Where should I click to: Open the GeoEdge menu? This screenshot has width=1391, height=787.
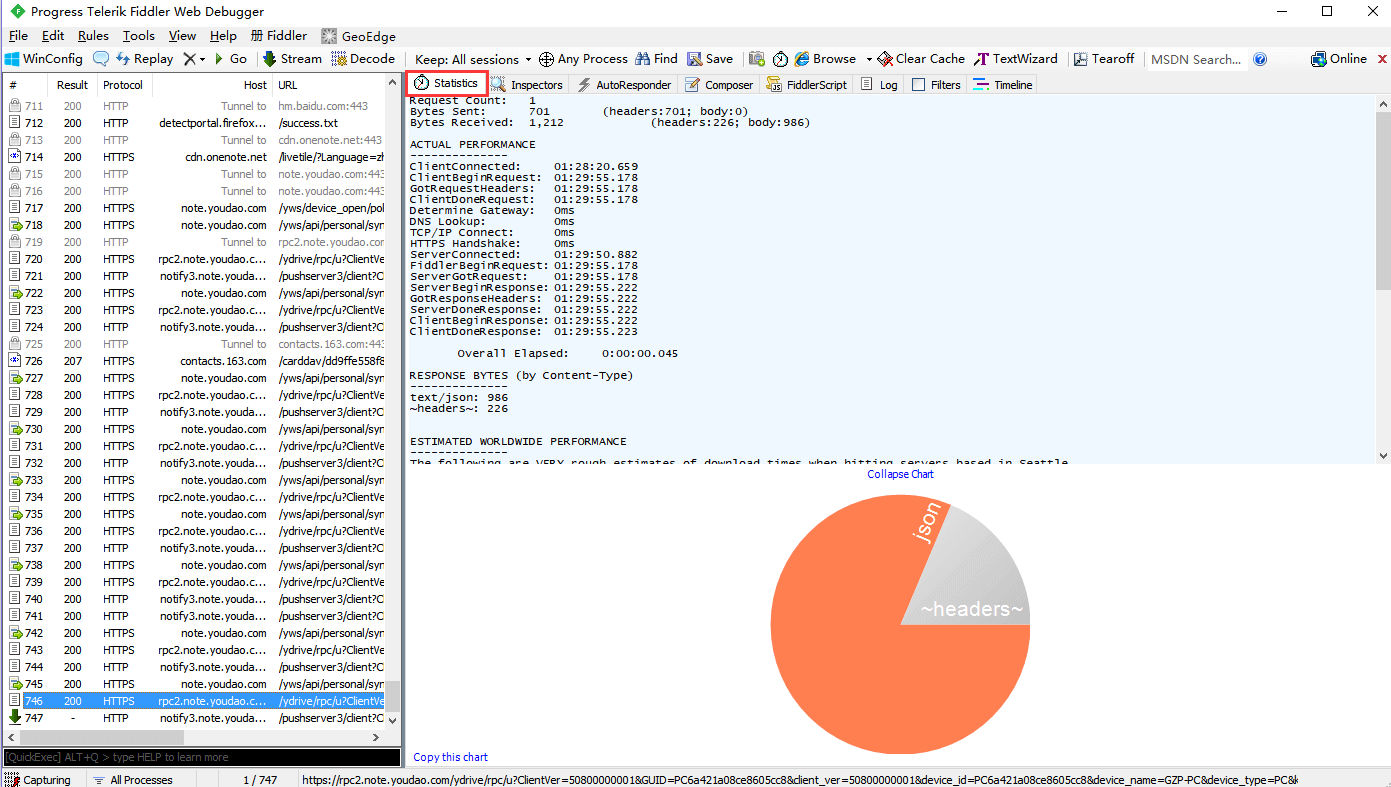358,36
